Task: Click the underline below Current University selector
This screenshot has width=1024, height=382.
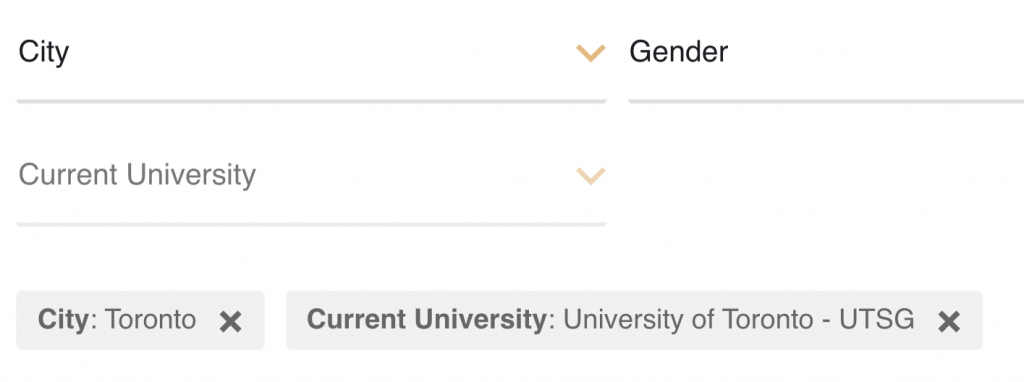Action: tap(312, 224)
